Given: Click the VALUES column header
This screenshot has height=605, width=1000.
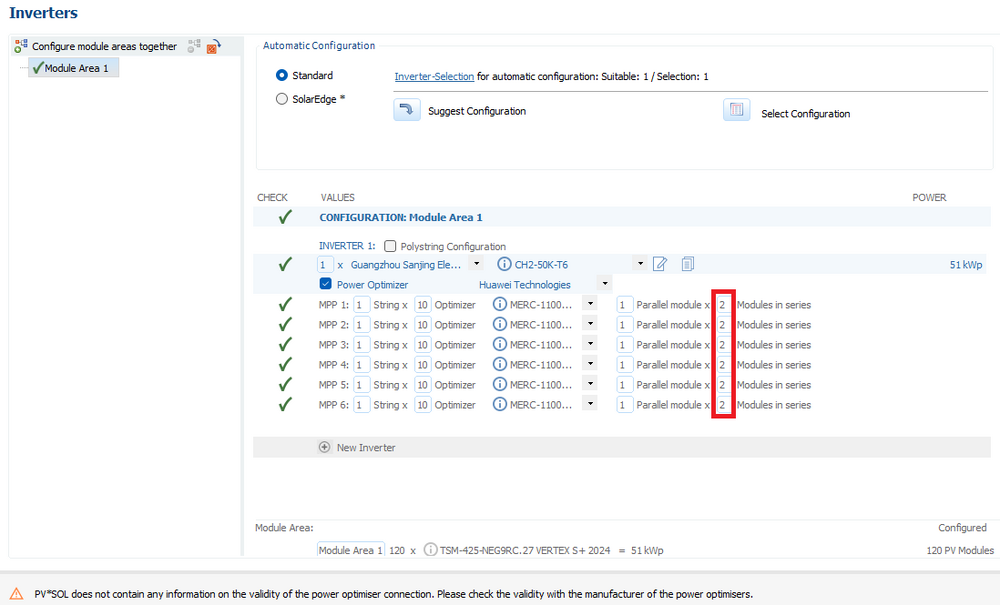Looking at the screenshot, I should click(337, 198).
